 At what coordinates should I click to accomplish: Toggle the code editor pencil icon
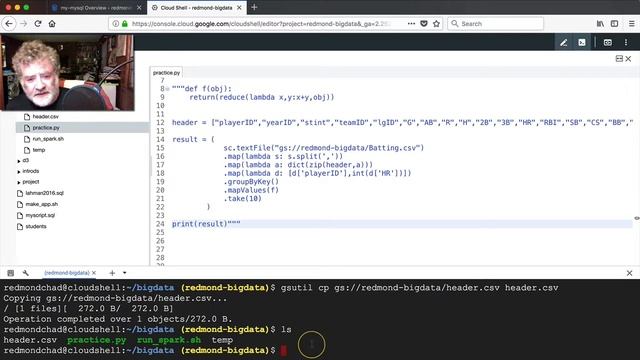564,42
